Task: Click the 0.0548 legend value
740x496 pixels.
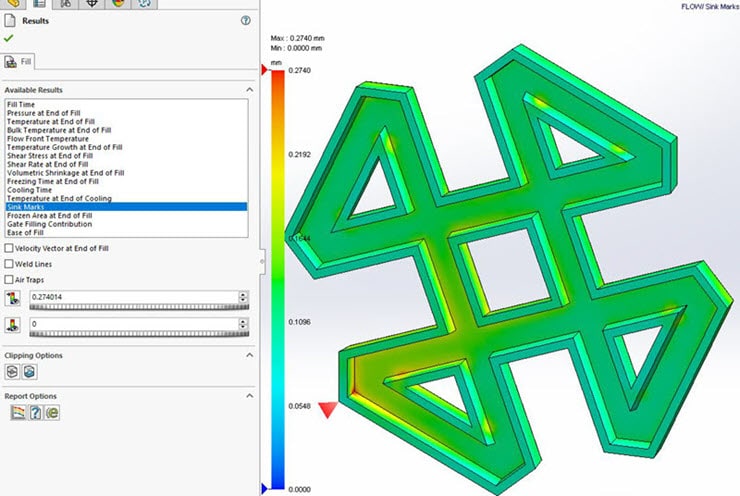Action: pos(300,406)
